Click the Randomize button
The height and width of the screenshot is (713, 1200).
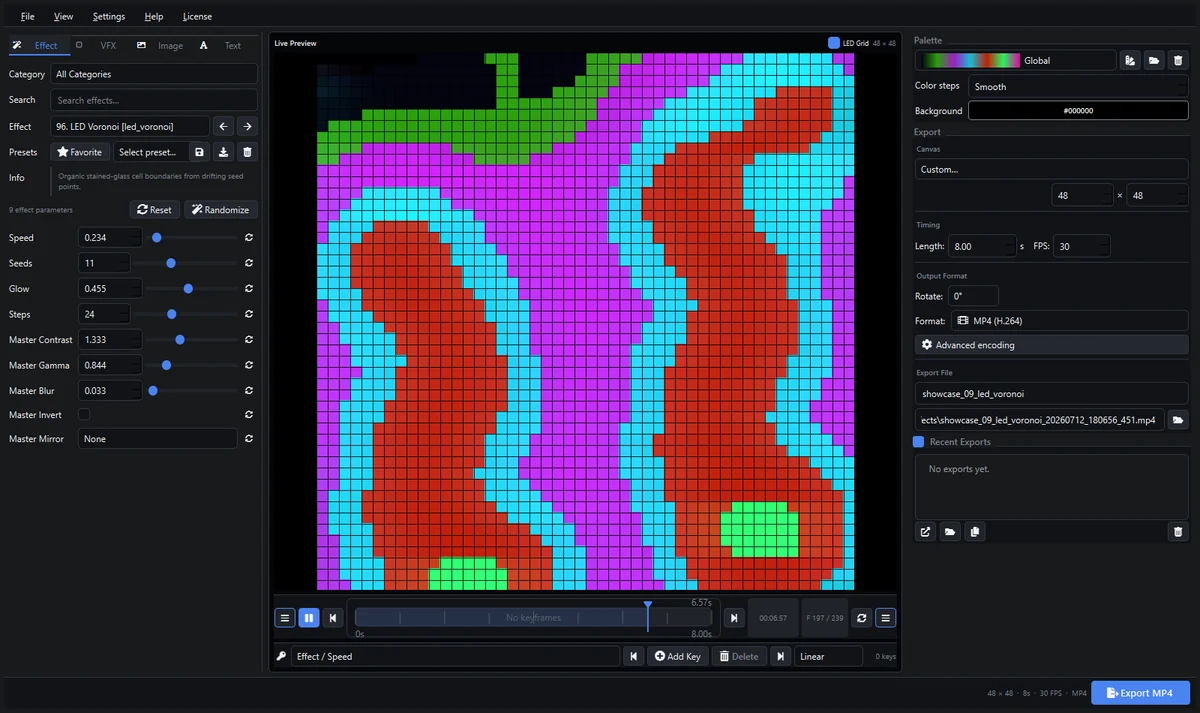click(x=221, y=210)
